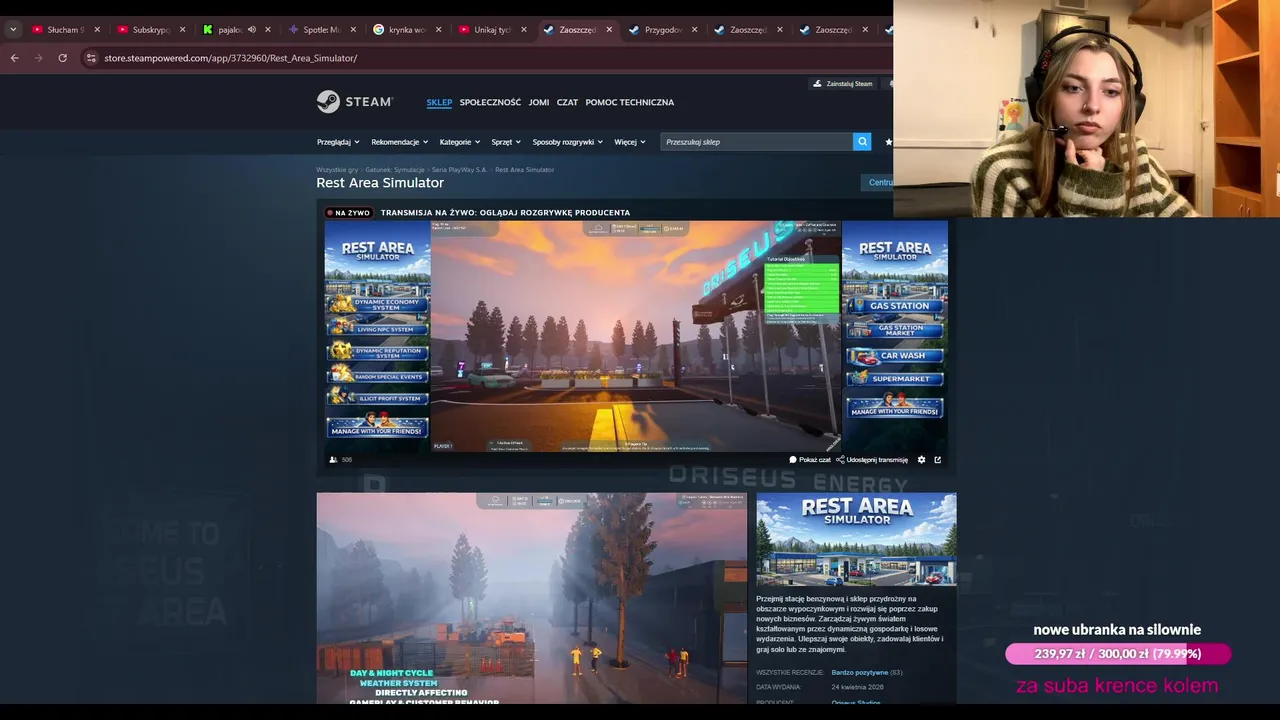Close the krynka wo tab

coord(438,30)
